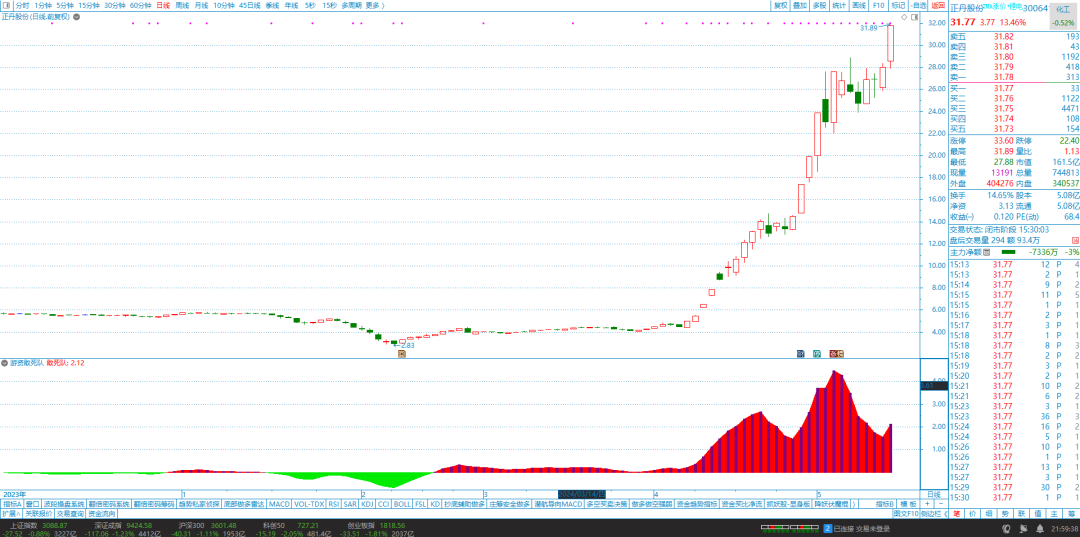This screenshot has height=537, width=1080.
Task: Toggle the -自选 watchlist button
Action: pyautogui.click(x=919, y=5)
